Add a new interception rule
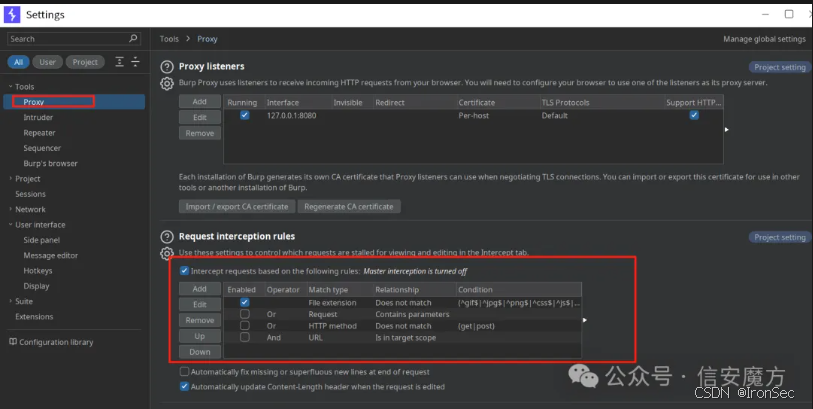Image resolution: width=813 pixels, height=409 pixels. pos(200,289)
